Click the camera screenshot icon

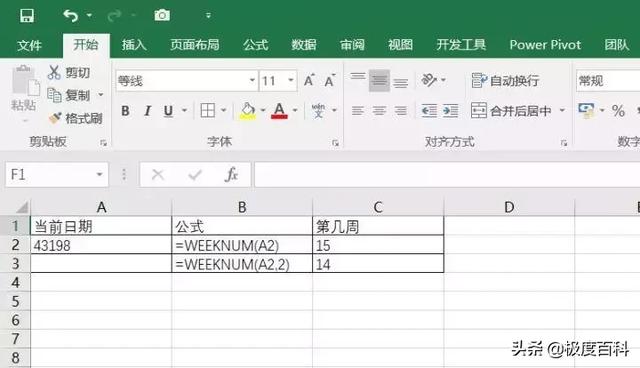pos(162,16)
